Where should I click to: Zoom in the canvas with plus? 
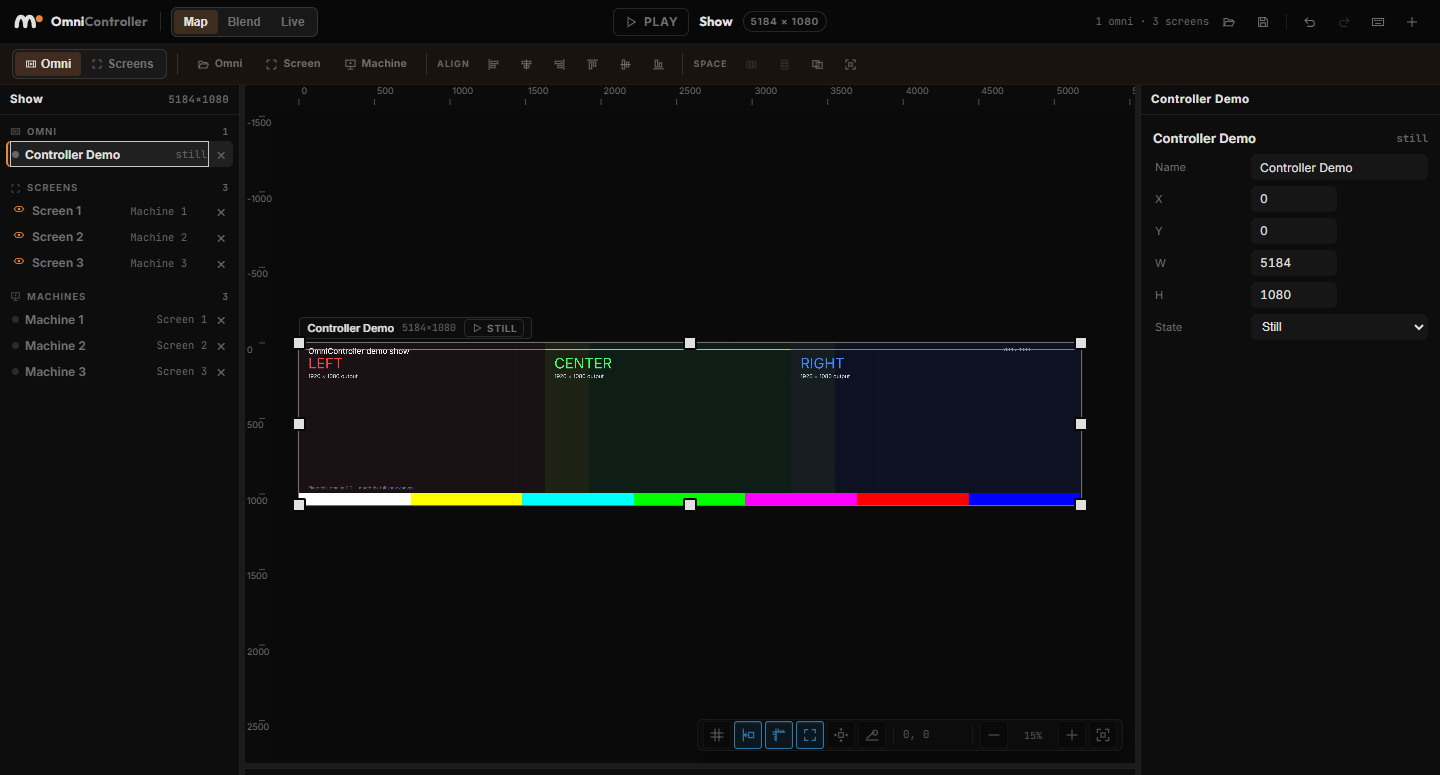click(1072, 735)
